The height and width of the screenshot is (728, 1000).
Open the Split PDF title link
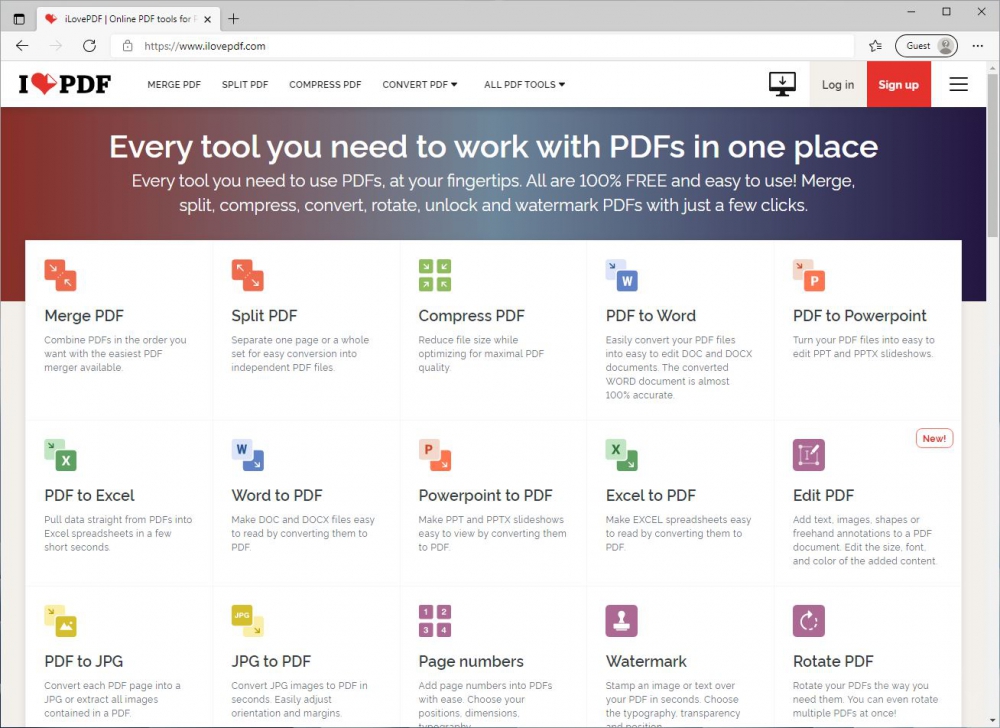(x=264, y=316)
